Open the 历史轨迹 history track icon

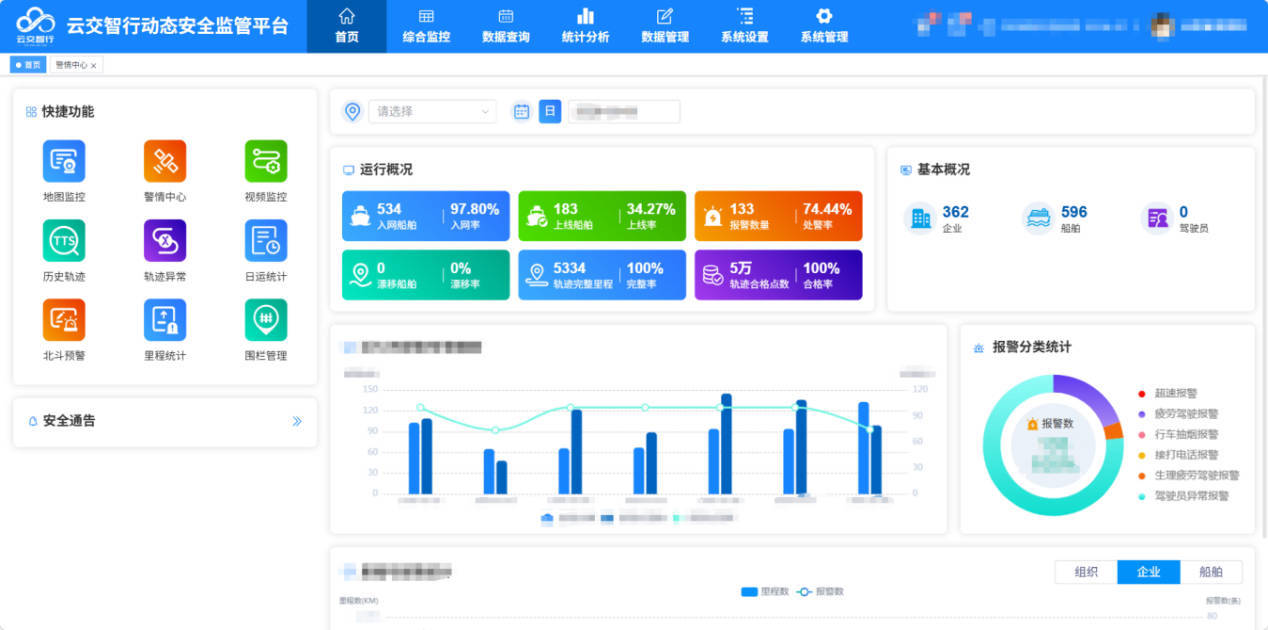pyautogui.click(x=64, y=241)
